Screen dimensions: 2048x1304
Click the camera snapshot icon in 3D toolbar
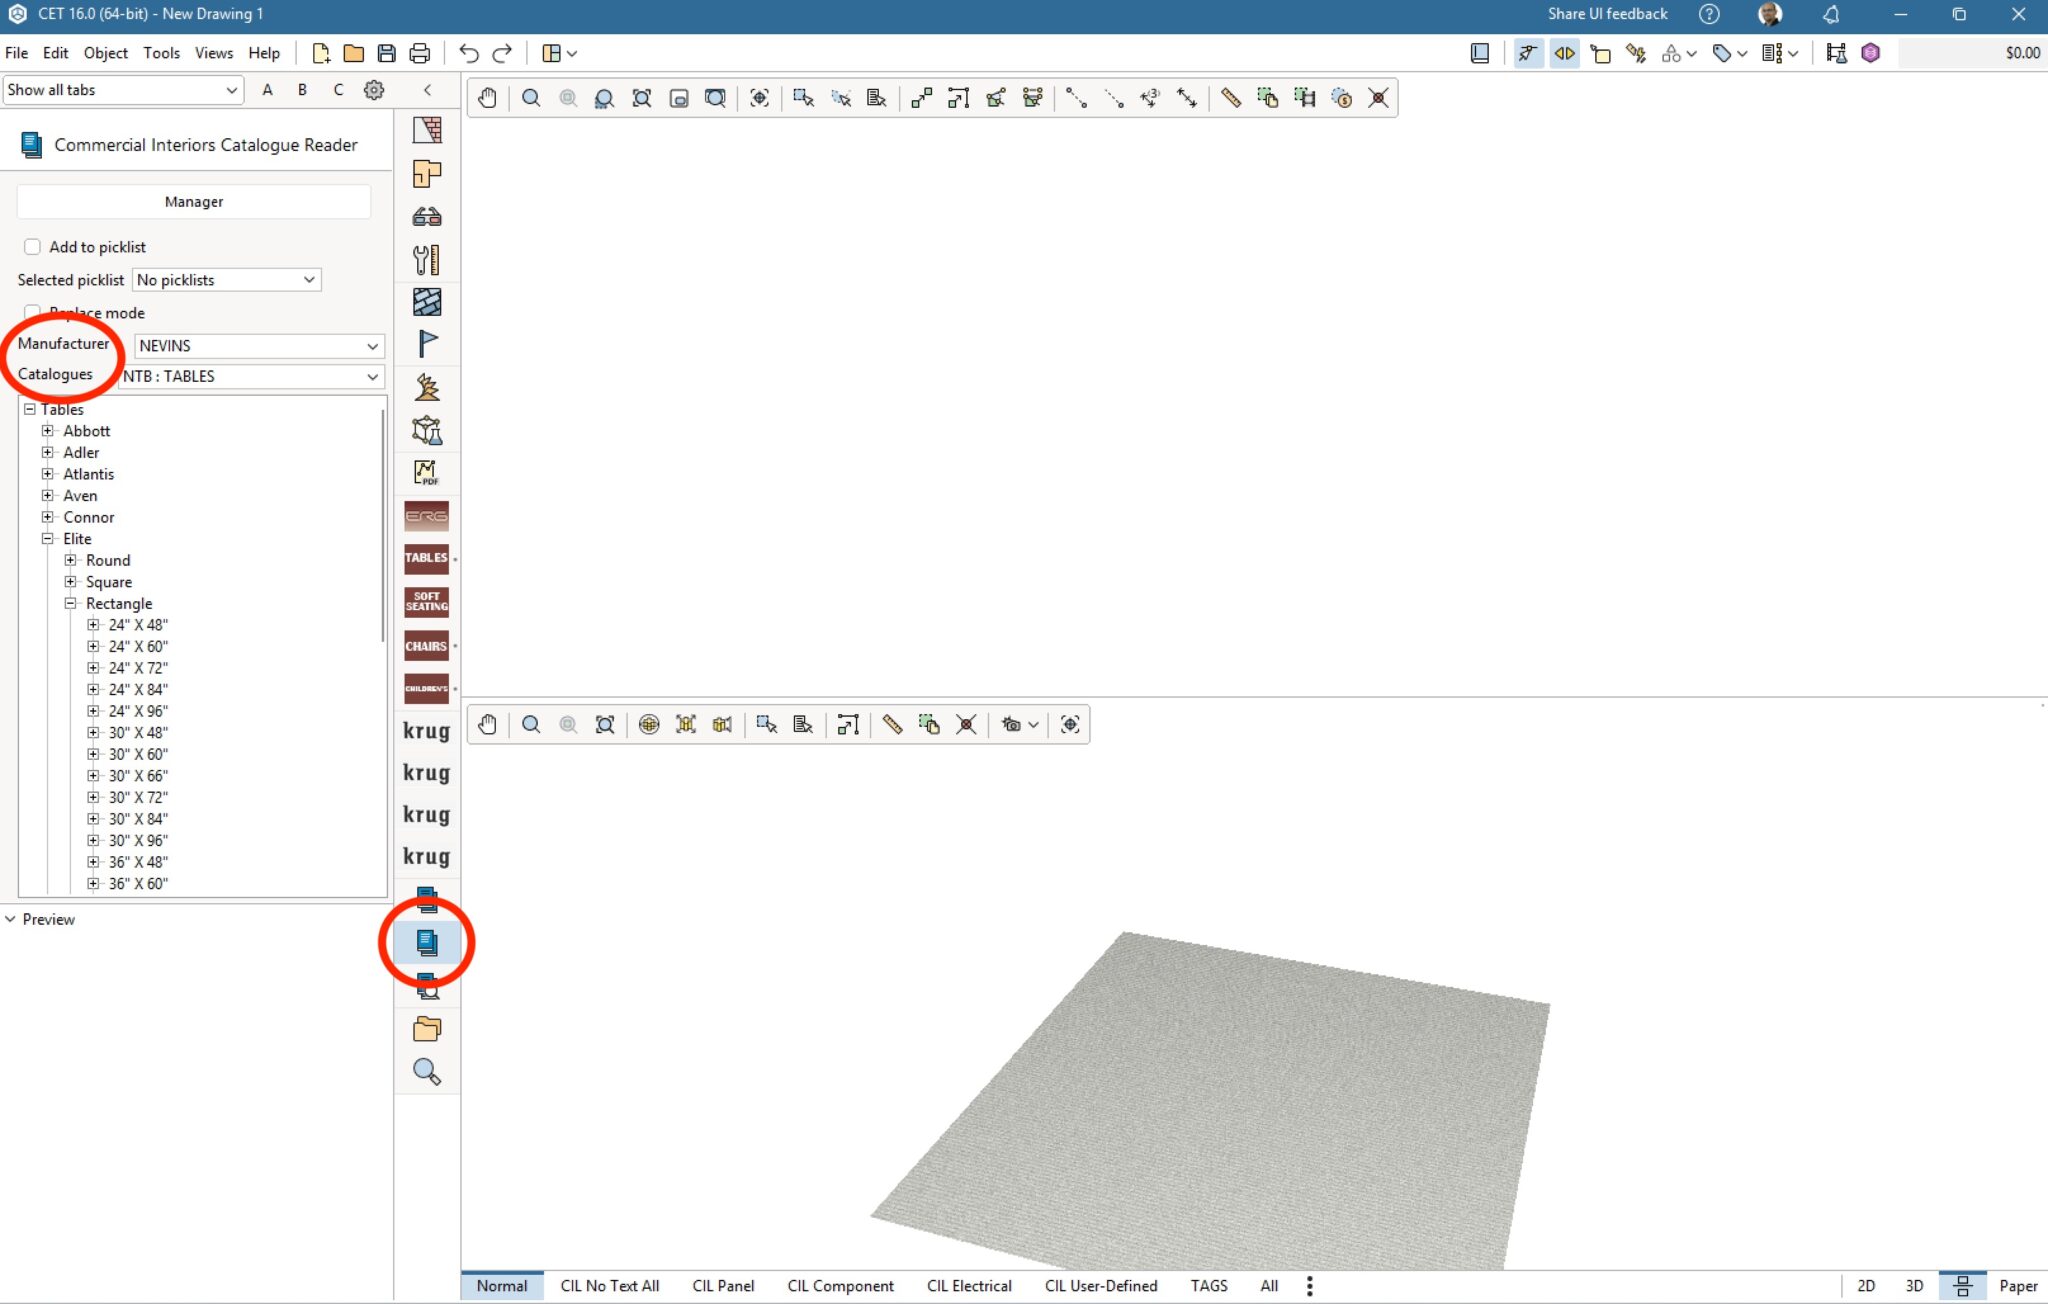[x=1011, y=725]
